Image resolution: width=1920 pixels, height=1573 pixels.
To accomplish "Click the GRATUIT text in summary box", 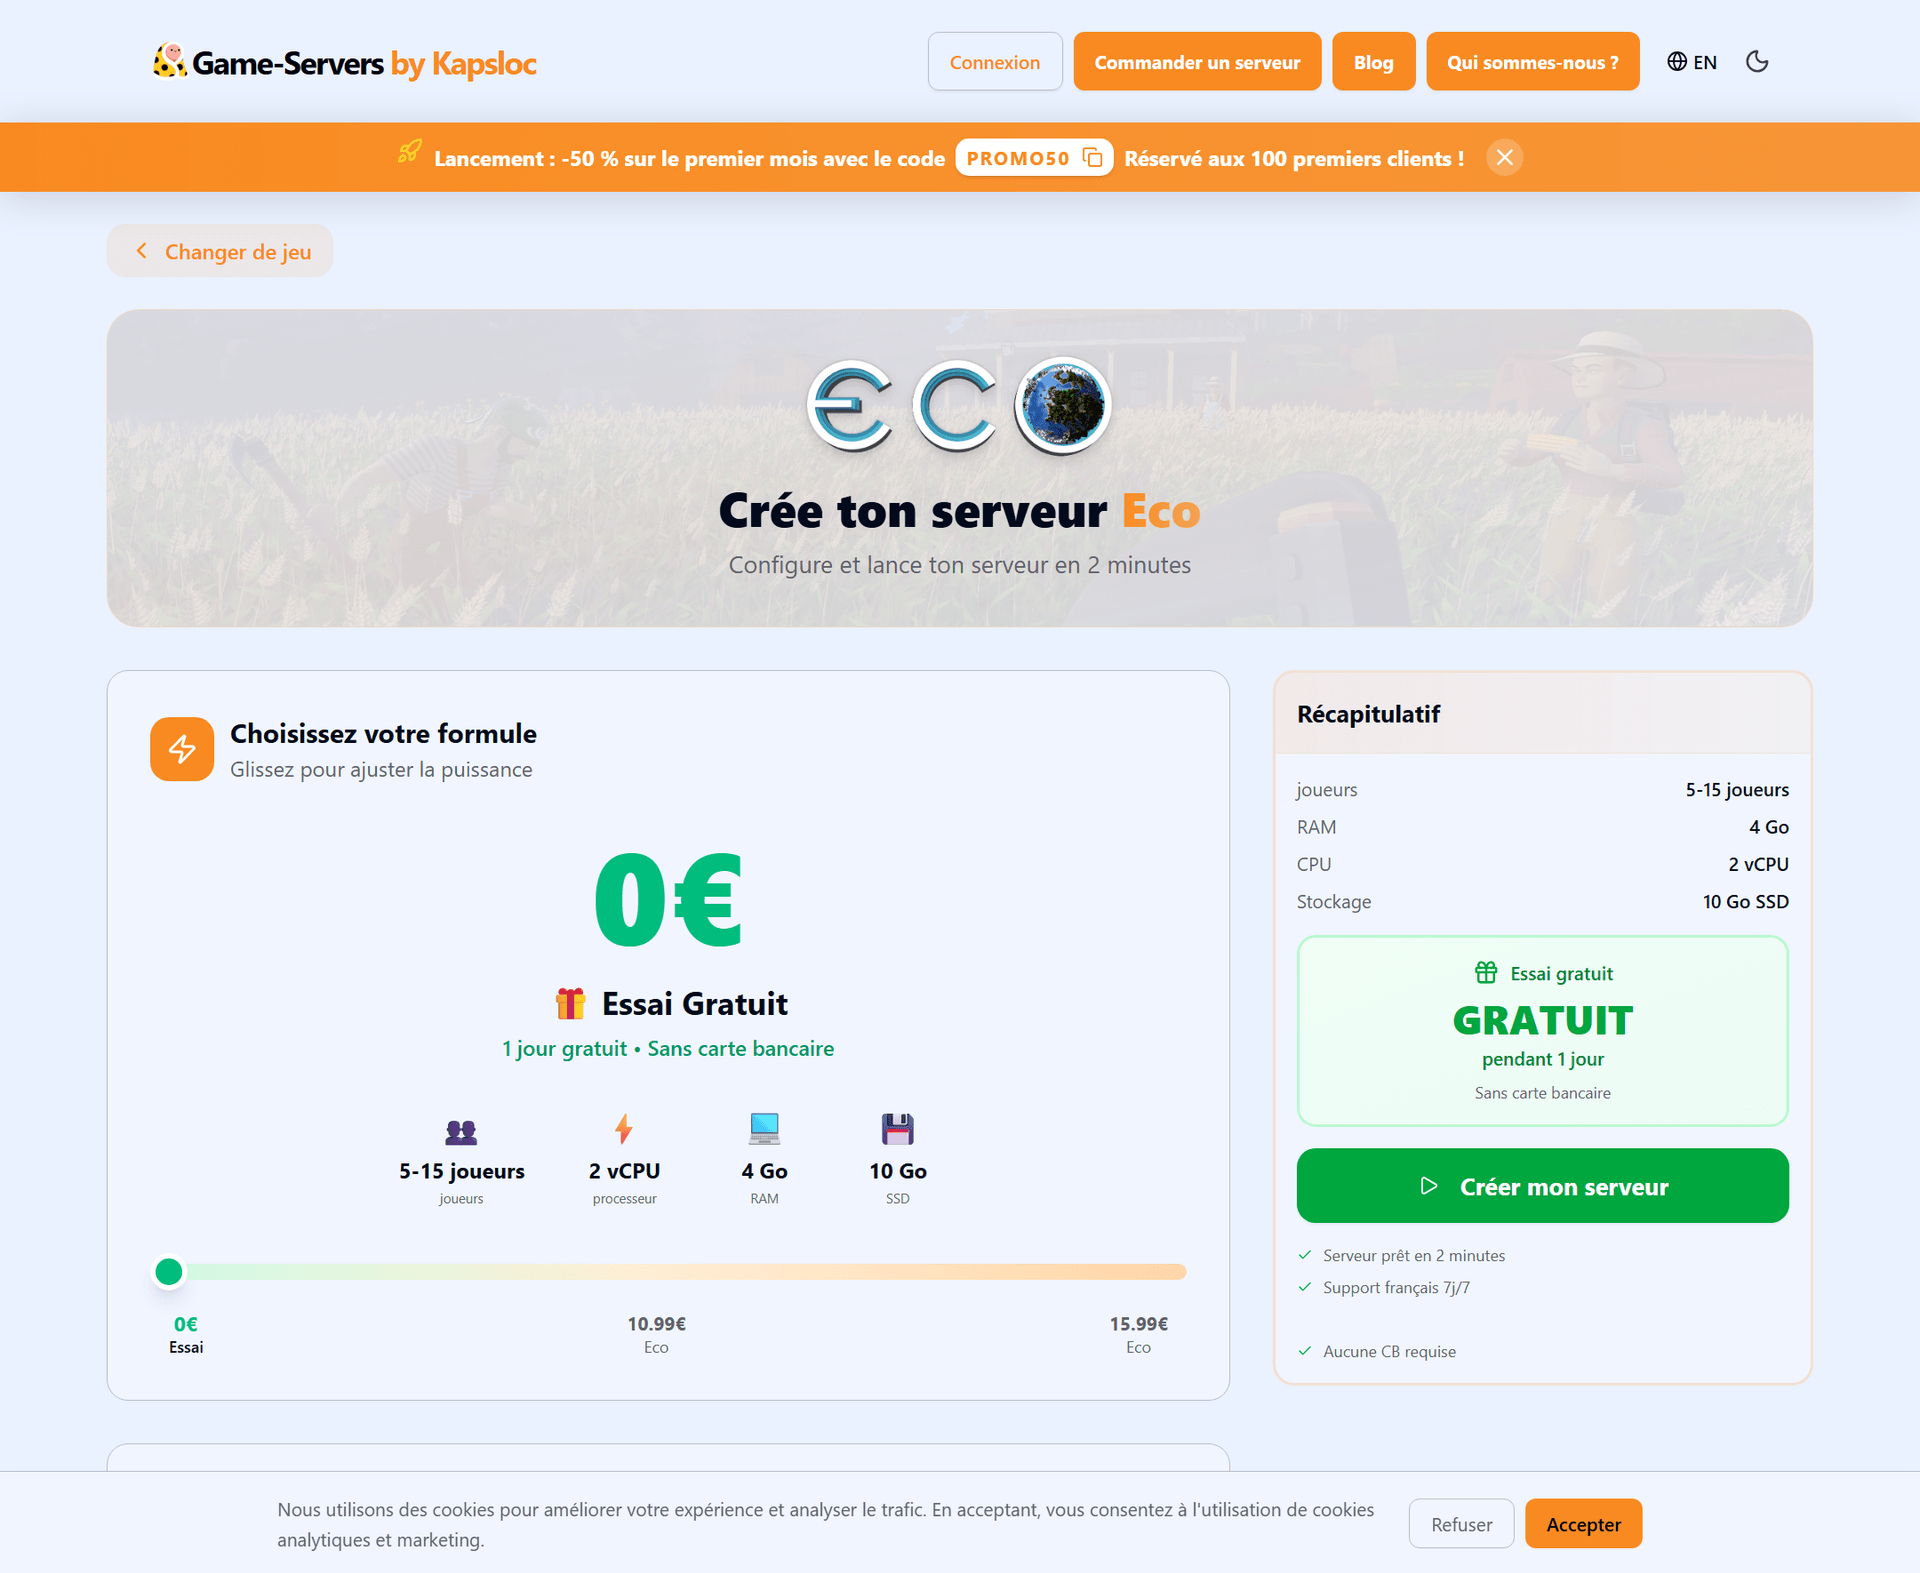I will pos(1542,1021).
